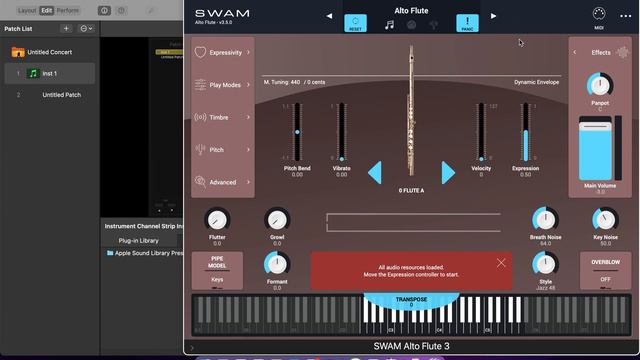Click the Main Volume fader
The width and height of the screenshot is (640, 360).
[x=595, y=149]
